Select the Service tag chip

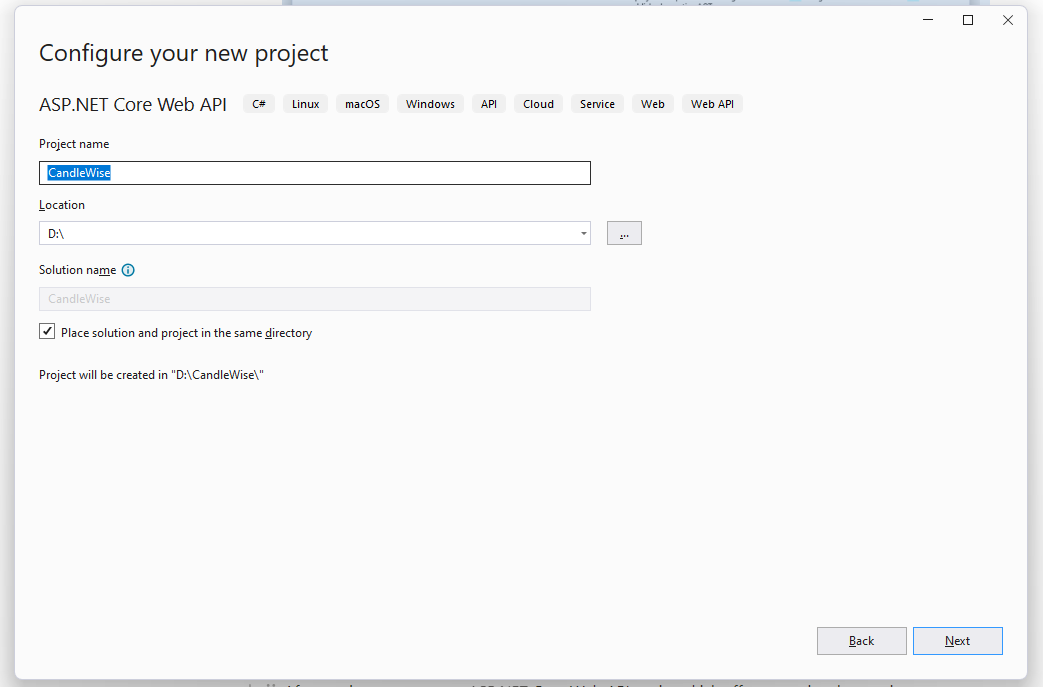coord(597,103)
